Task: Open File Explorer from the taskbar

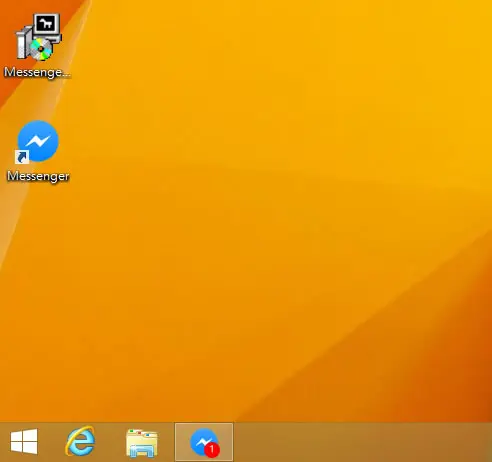Action: [142, 443]
